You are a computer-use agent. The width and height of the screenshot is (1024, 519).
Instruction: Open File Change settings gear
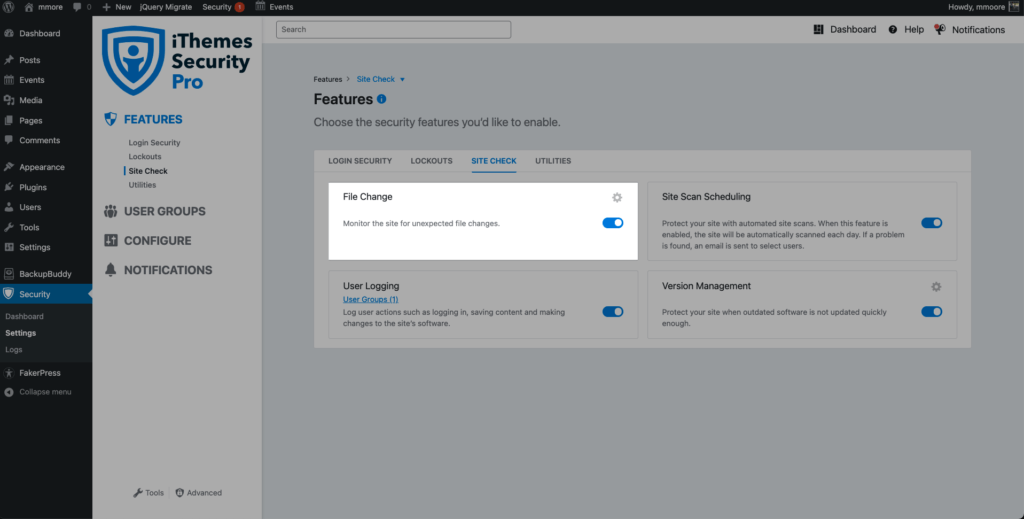616,197
